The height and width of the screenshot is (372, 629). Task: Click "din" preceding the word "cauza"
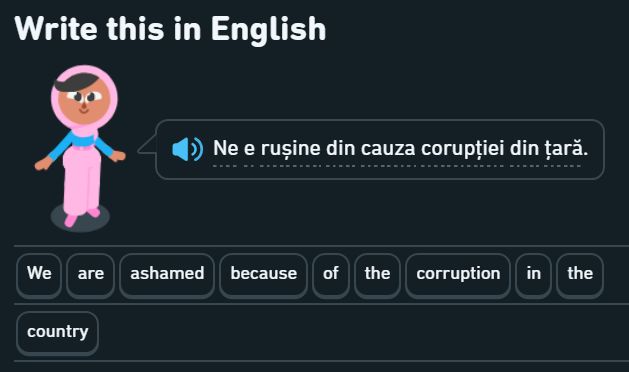(341, 148)
